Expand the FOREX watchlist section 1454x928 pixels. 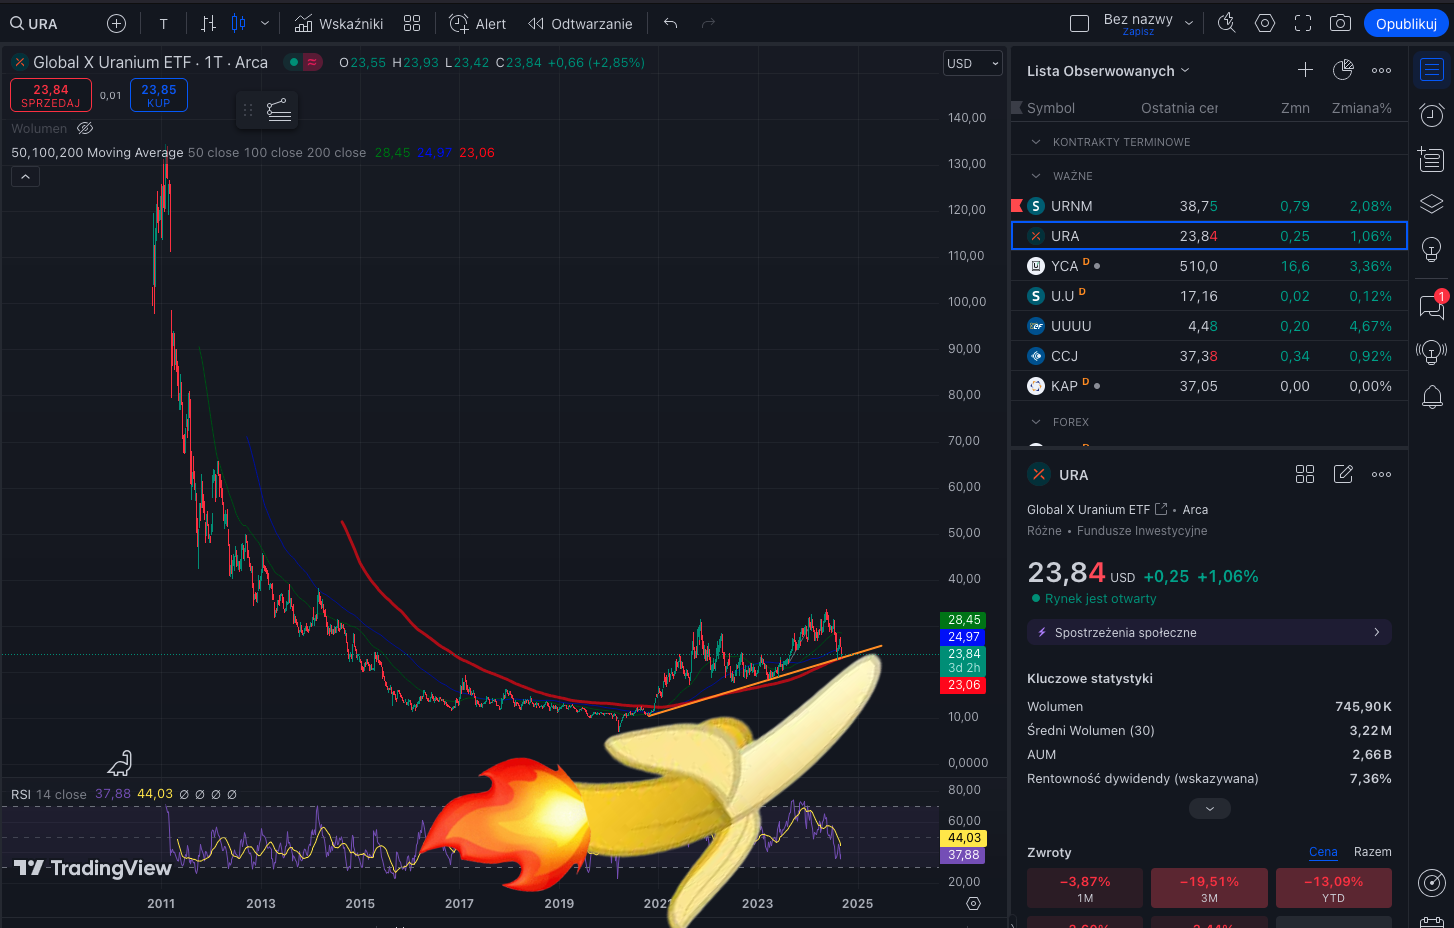(1036, 422)
